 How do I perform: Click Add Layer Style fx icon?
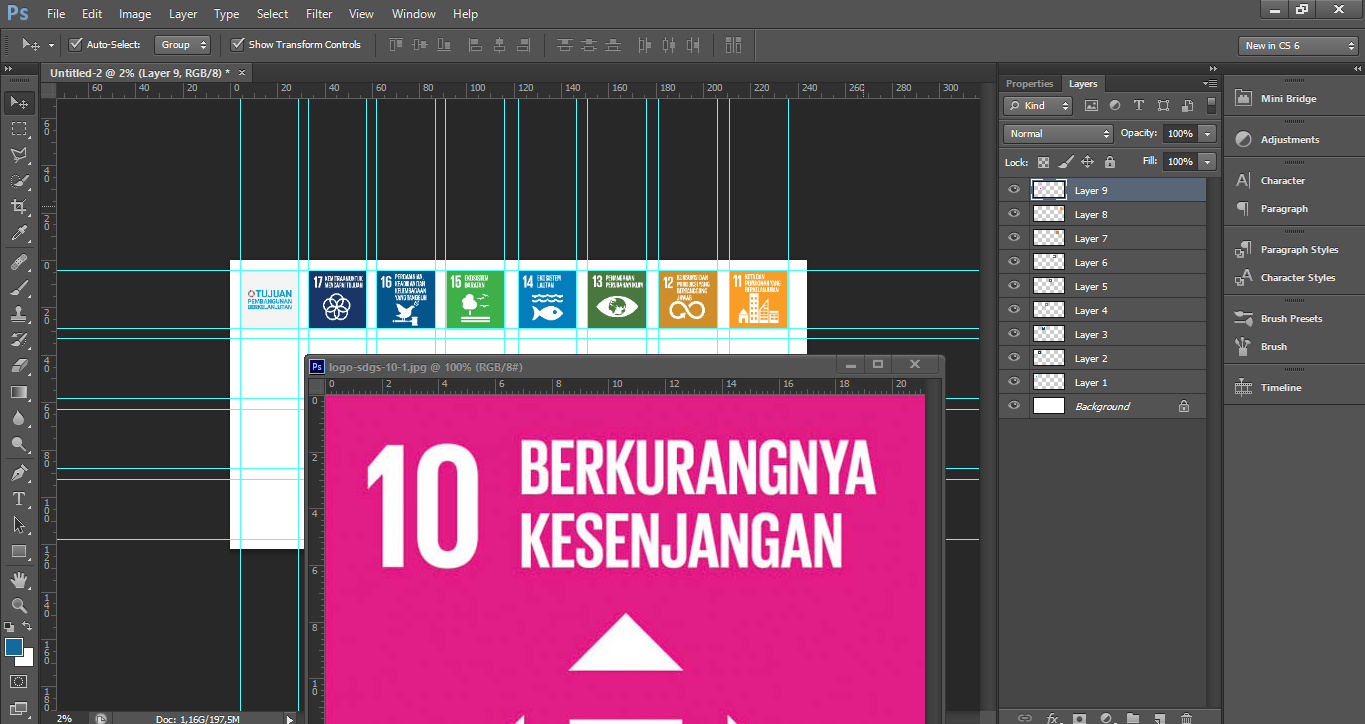1052,718
